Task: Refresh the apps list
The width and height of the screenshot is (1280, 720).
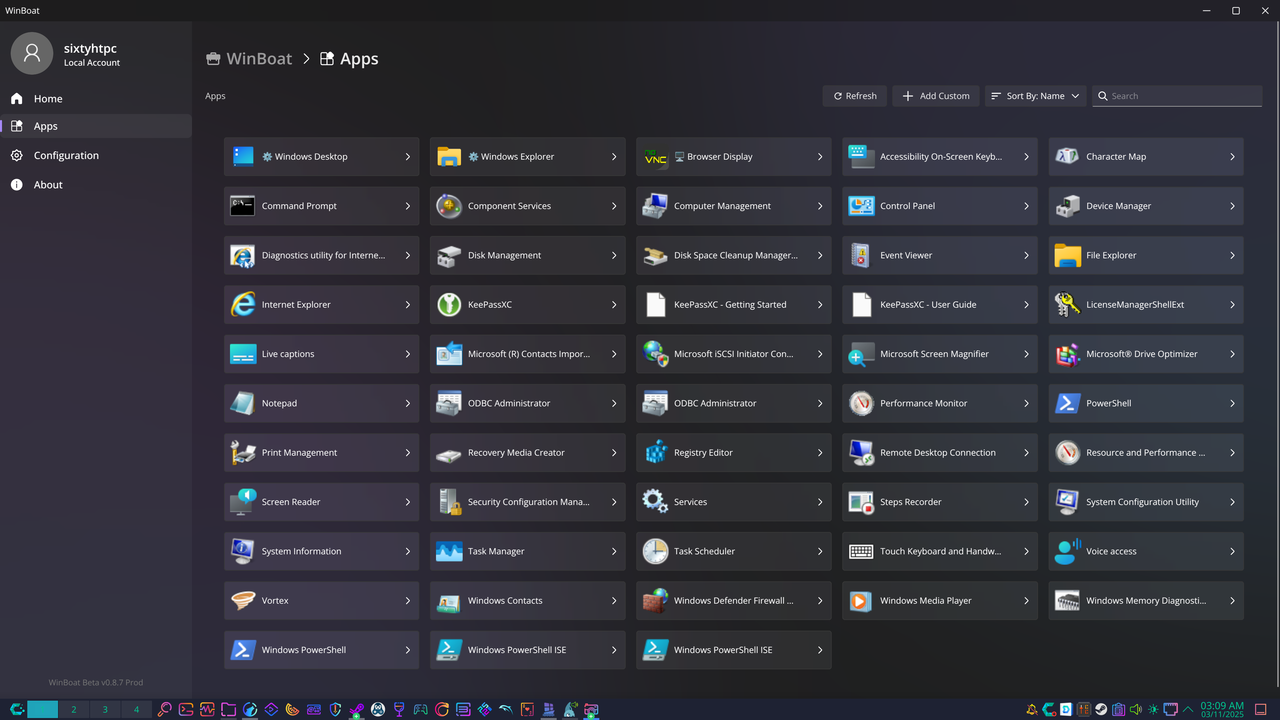Action: coord(854,95)
